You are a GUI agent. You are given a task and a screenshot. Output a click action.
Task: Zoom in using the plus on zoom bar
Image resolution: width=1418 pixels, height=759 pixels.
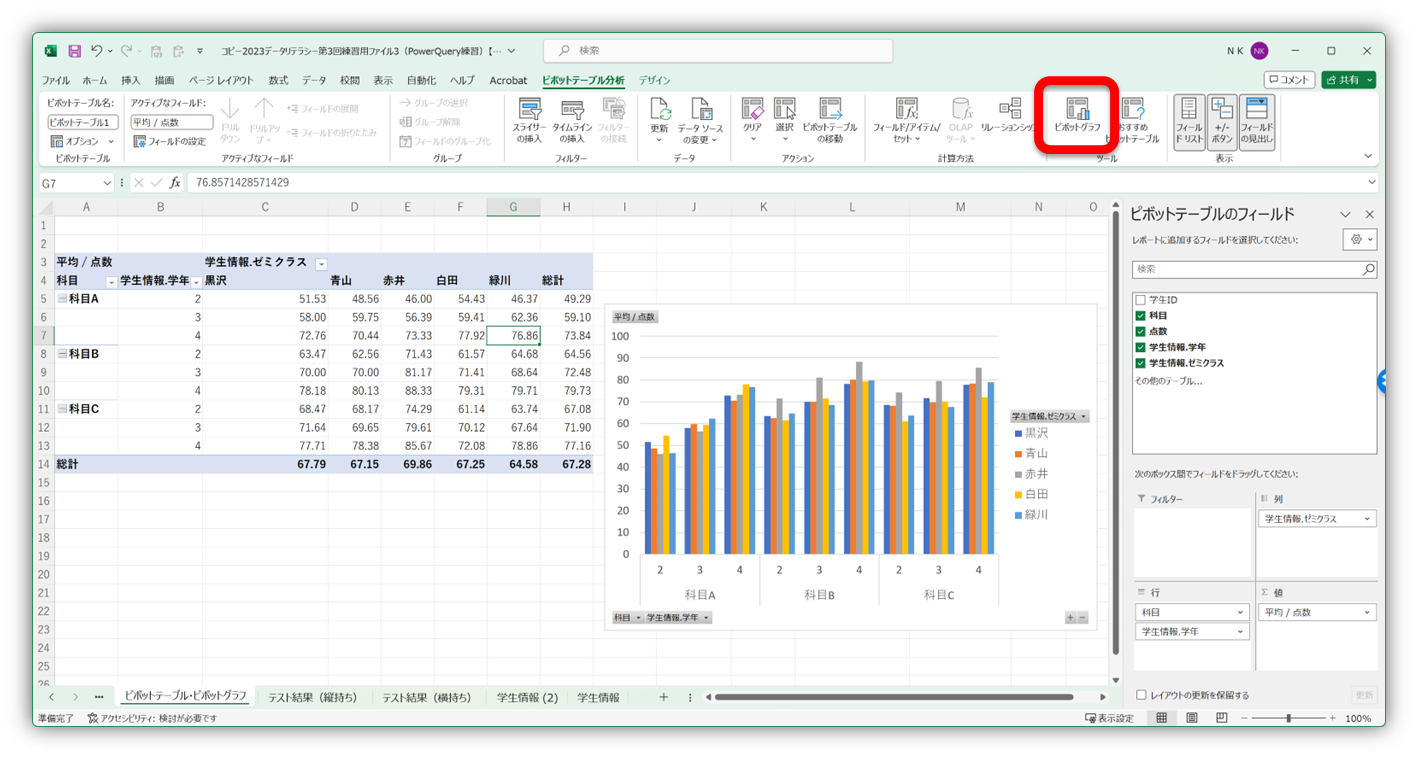1333,718
